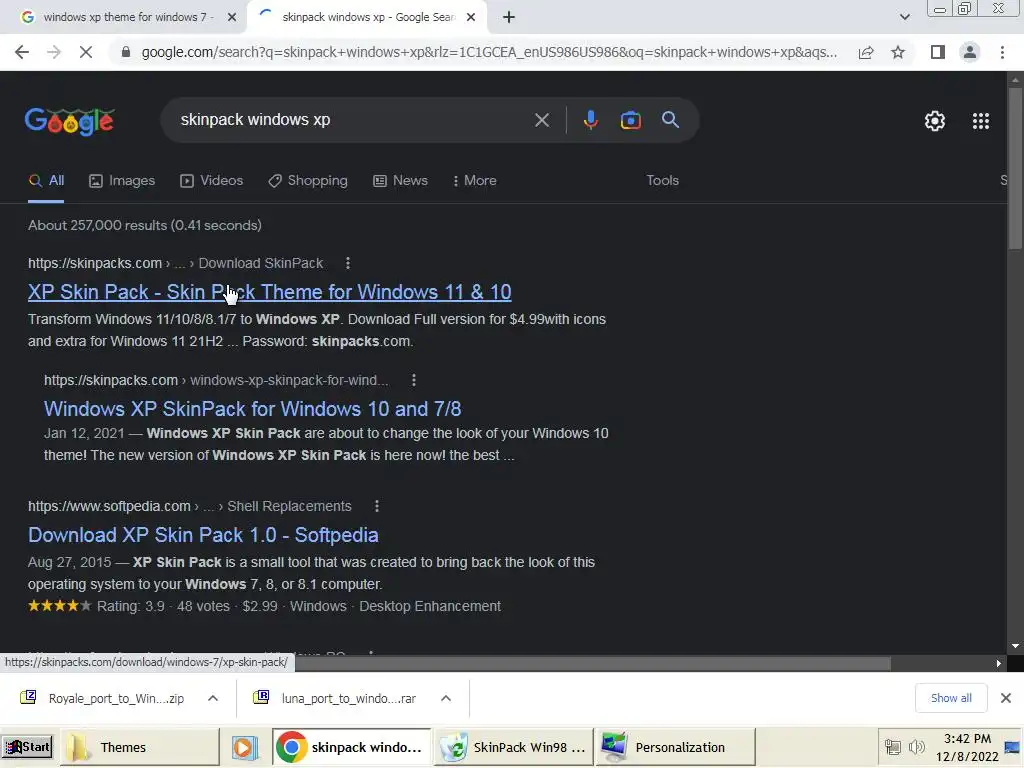The width and height of the screenshot is (1024, 768).
Task: Select the All results tab
Action: tap(46, 181)
